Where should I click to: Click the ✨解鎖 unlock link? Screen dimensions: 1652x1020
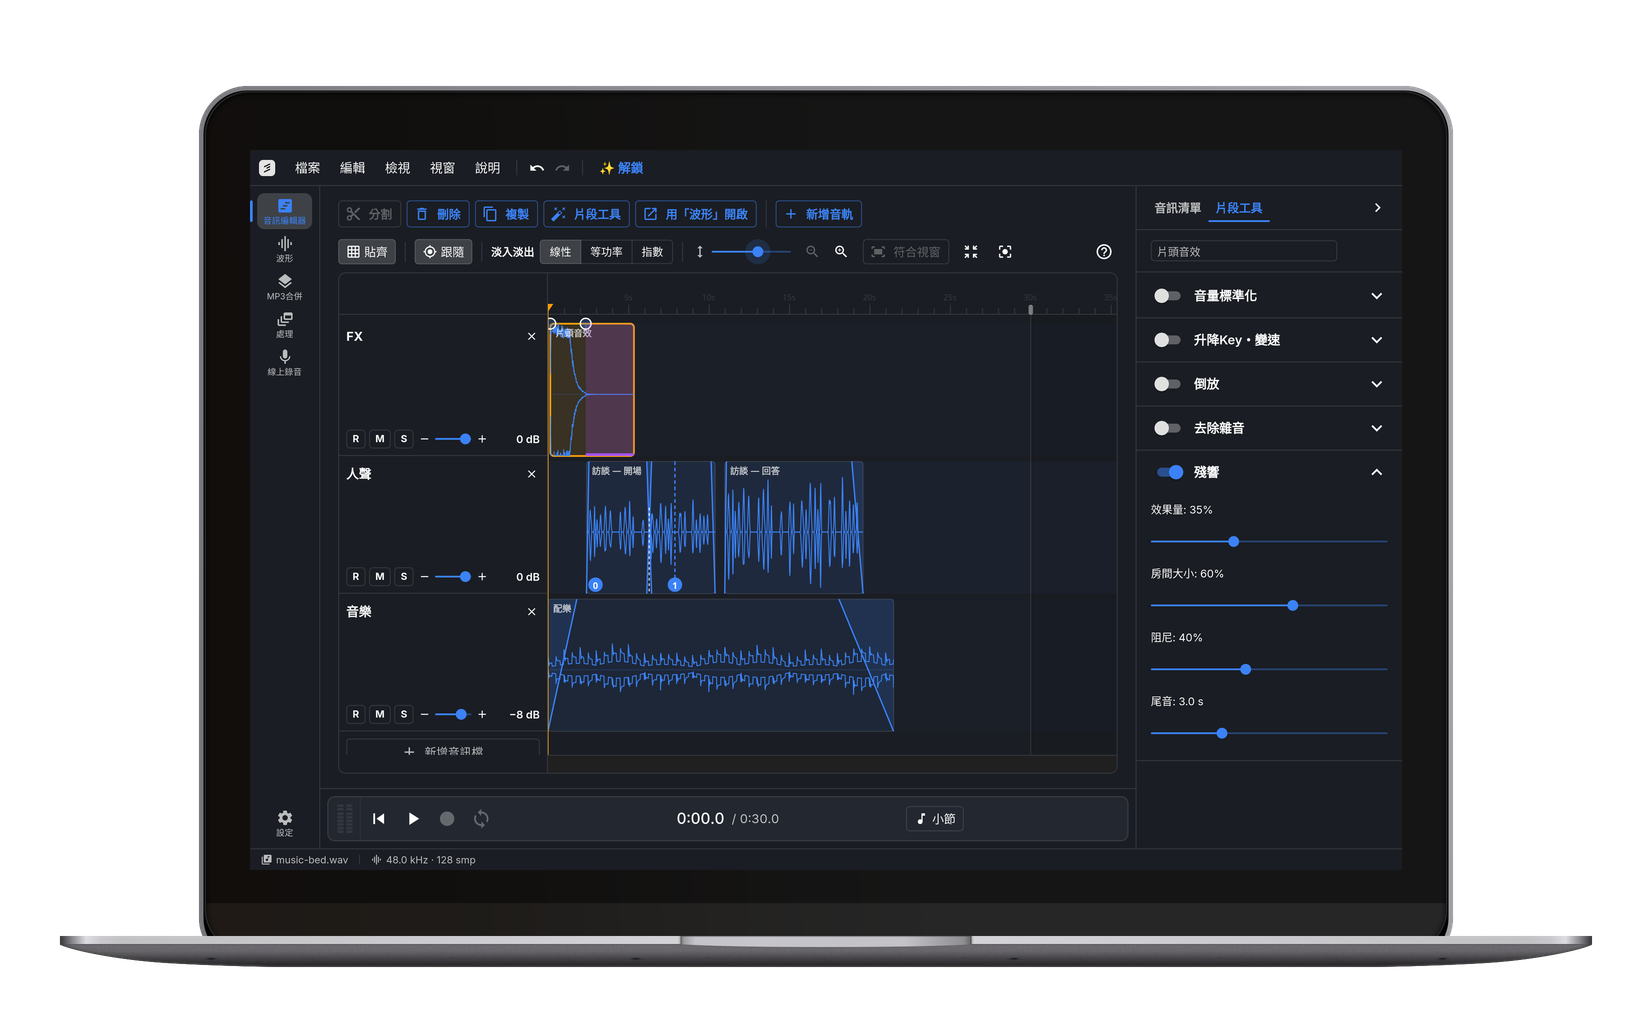621,168
